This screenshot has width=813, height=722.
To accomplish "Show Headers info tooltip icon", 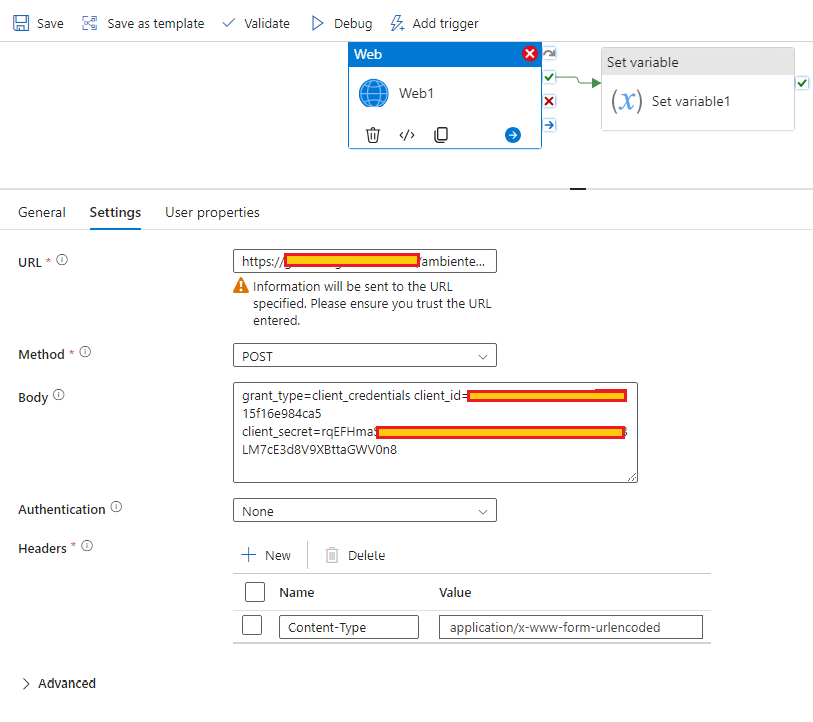I will 87,546.
